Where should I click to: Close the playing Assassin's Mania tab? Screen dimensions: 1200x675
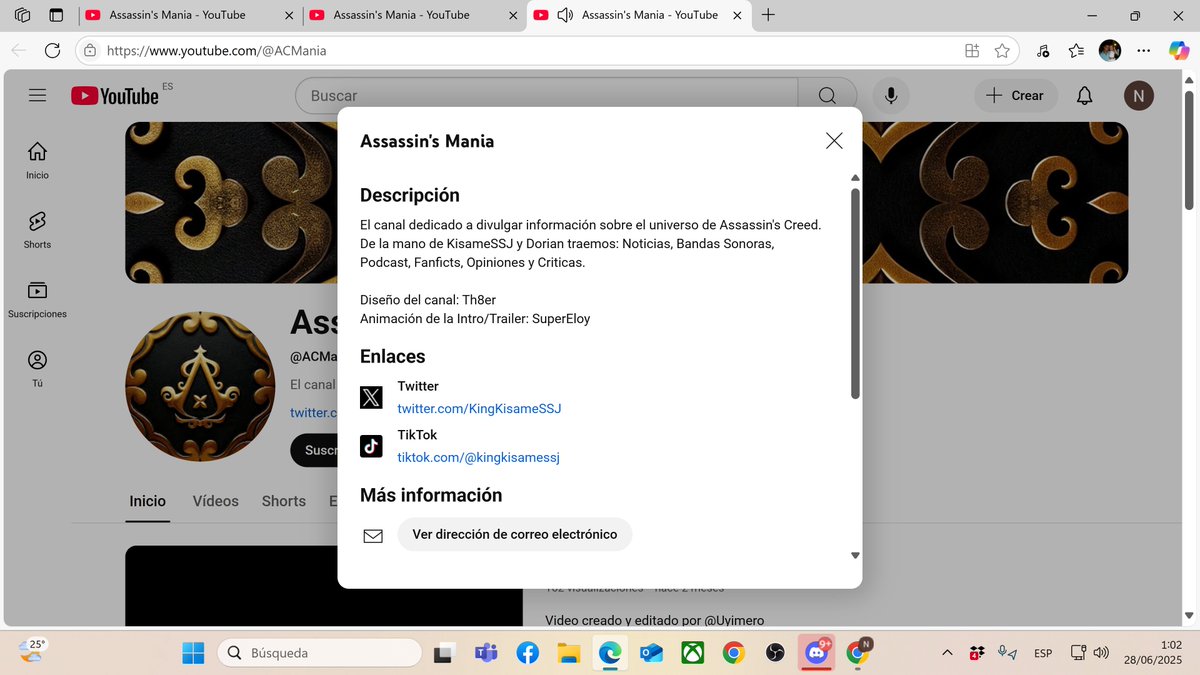coord(738,15)
